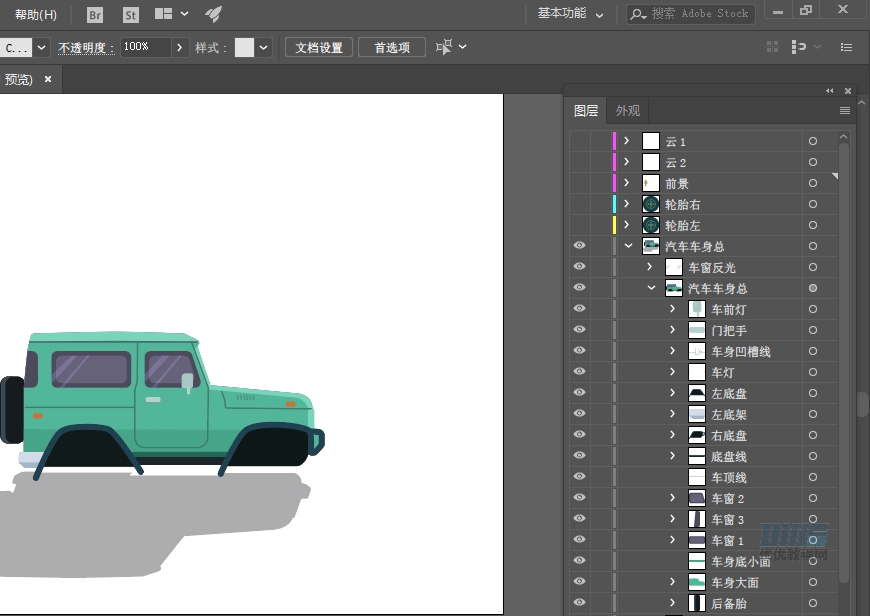Click the 样式 style swatch
The width and height of the screenshot is (870, 616).
245,48
